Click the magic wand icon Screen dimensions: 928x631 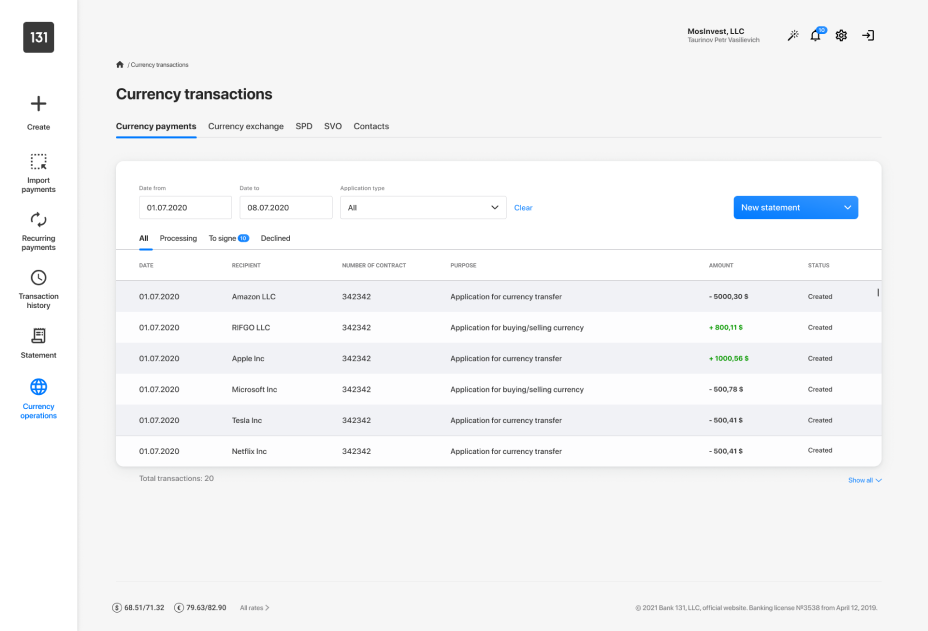[793, 36]
